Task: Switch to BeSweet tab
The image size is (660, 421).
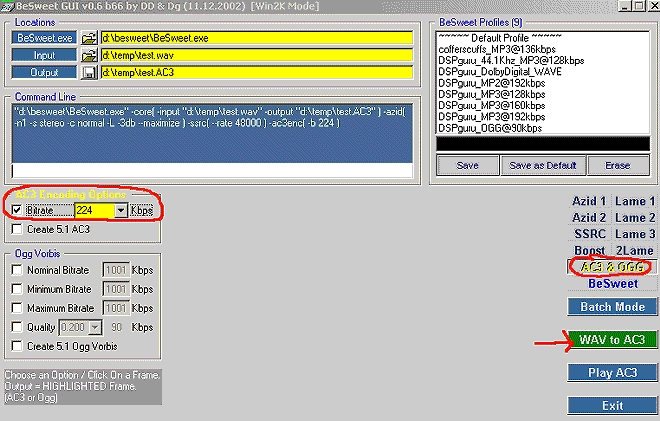Action: coord(613,283)
